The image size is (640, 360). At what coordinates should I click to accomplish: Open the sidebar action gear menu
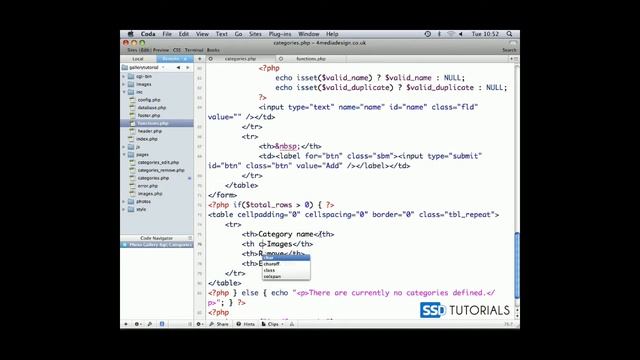click(x=138, y=324)
